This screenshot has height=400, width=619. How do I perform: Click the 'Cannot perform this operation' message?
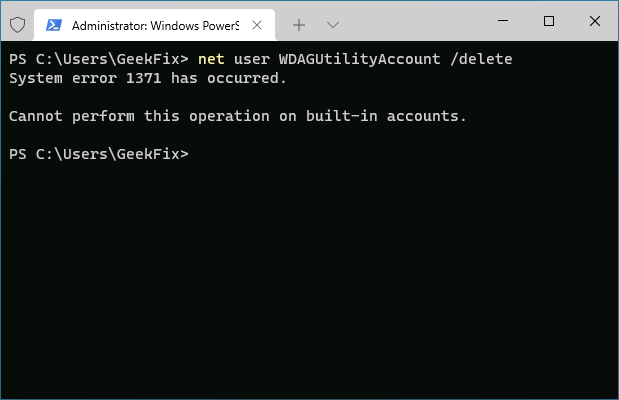pyautogui.click(x=139, y=116)
